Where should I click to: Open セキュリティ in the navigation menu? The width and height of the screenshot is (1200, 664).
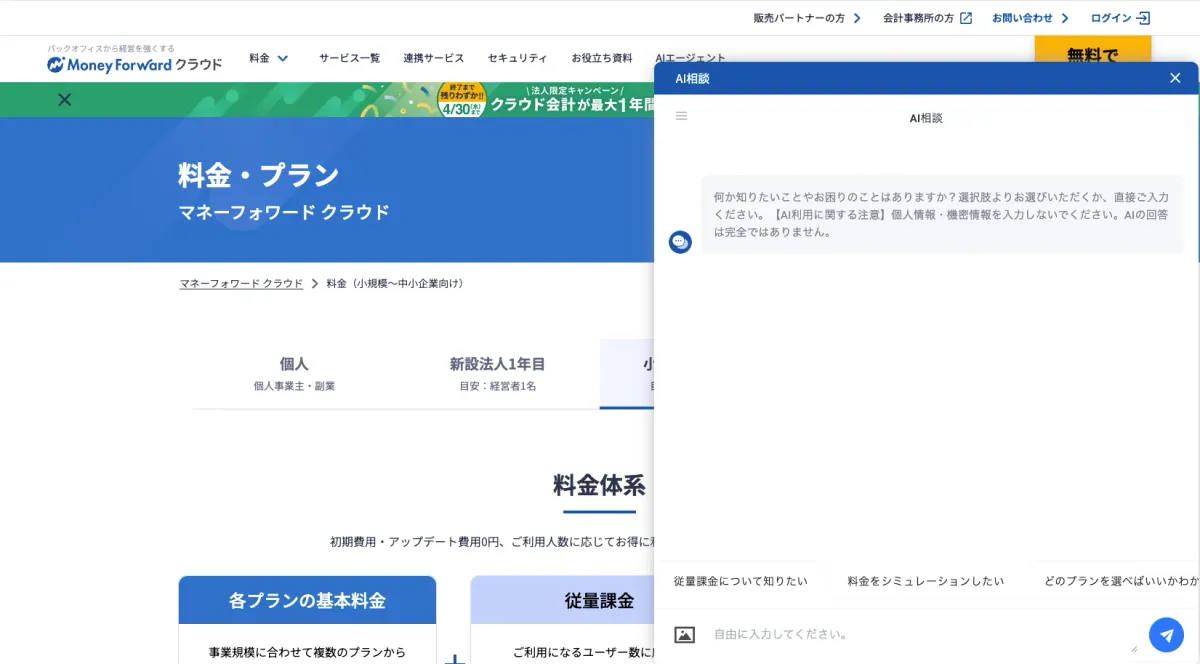tap(518, 58)
